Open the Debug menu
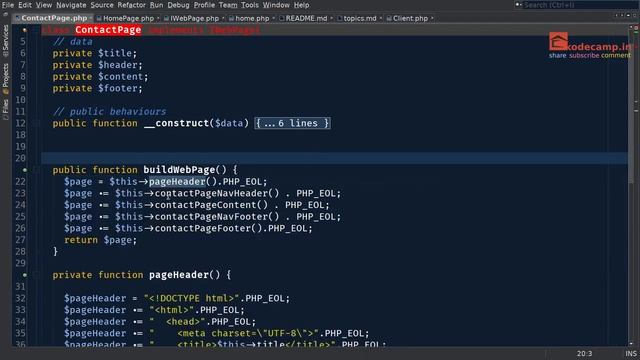This screenshot has height=360, width=640. pyautogui.click(x=178, y=5)
